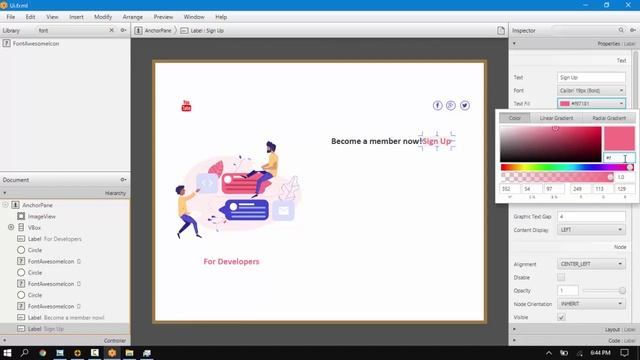Click the AnchorPane breadcrumb icon
640x360 pixels.
click(138, 31)
